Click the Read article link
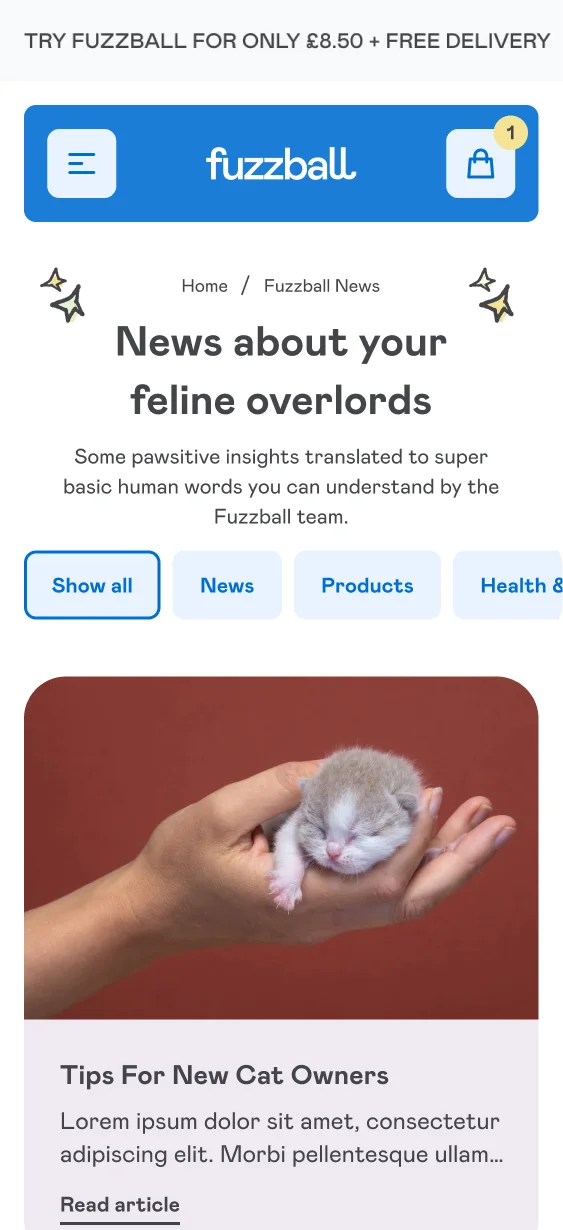The width and height of the screenshot is (563, 1230). click(120, 1205)
